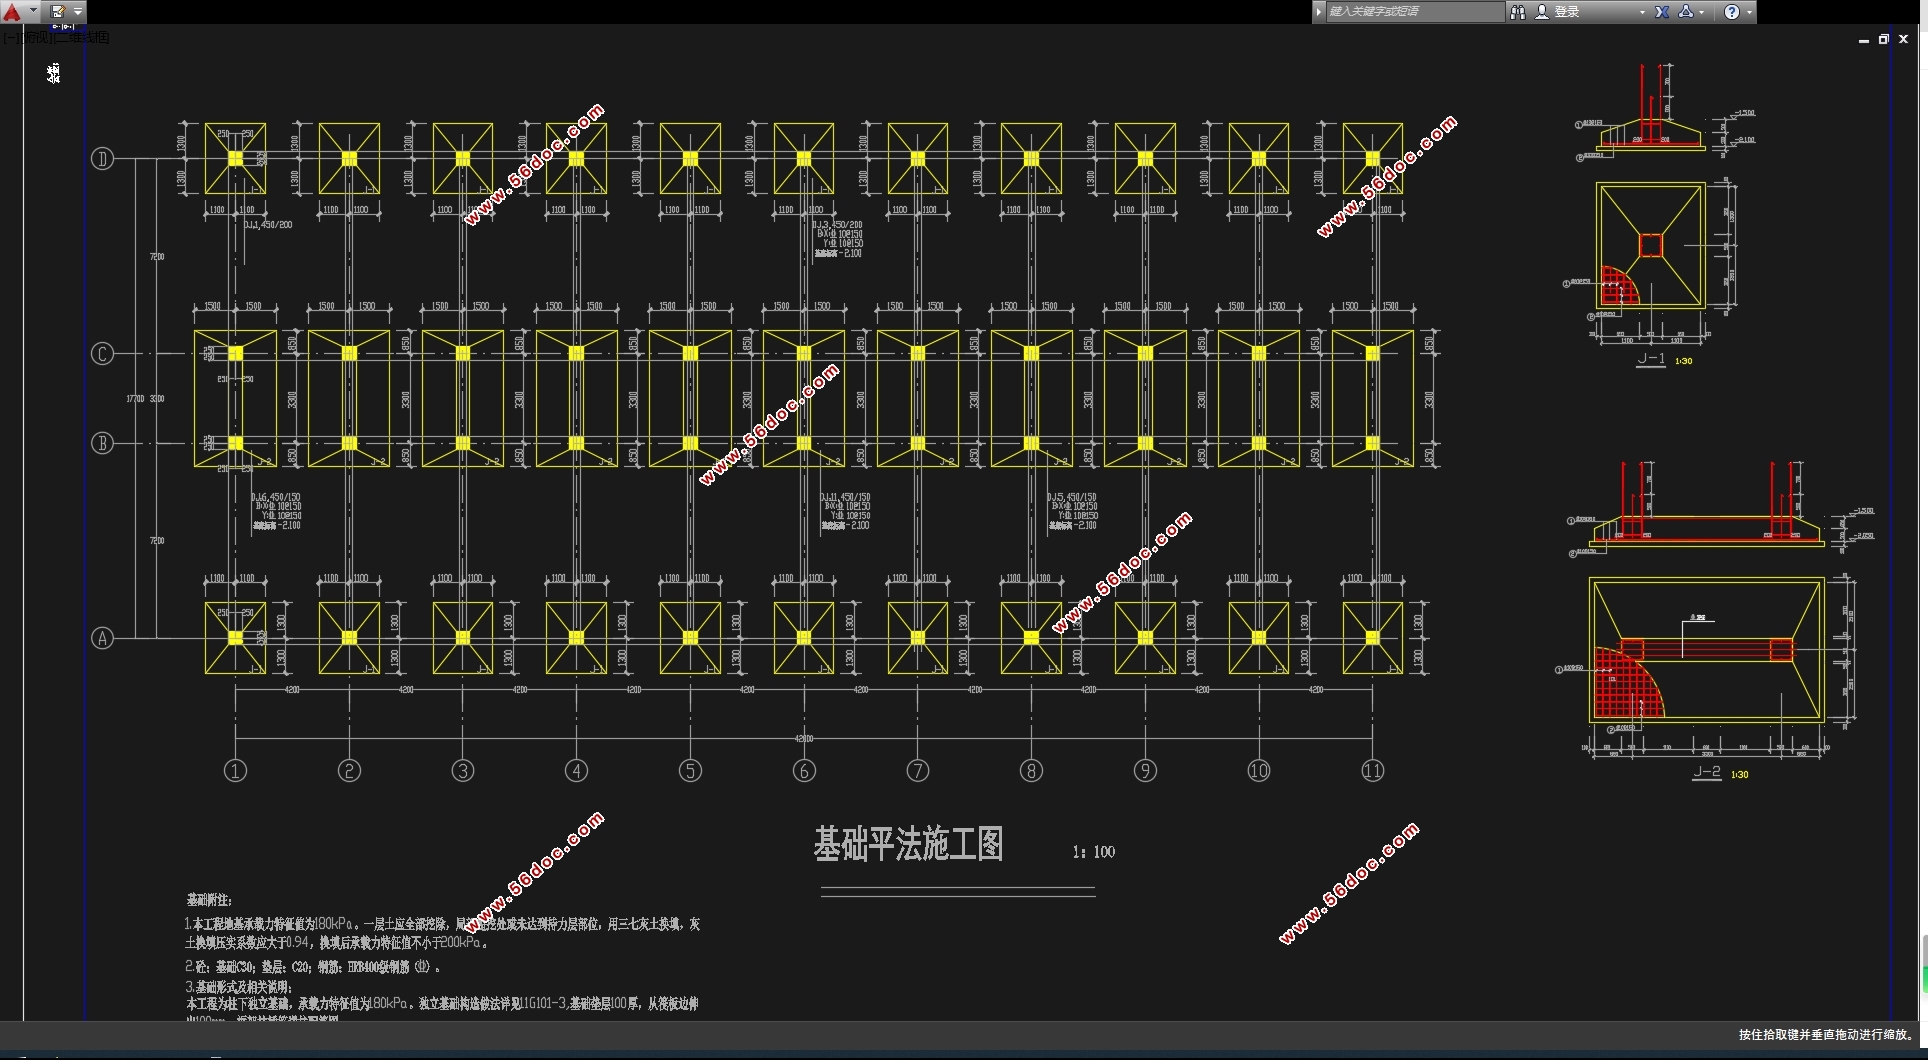Click the user sign-in silhouette icon
Screen dimensions: 1928x1060
(1542, 12)
